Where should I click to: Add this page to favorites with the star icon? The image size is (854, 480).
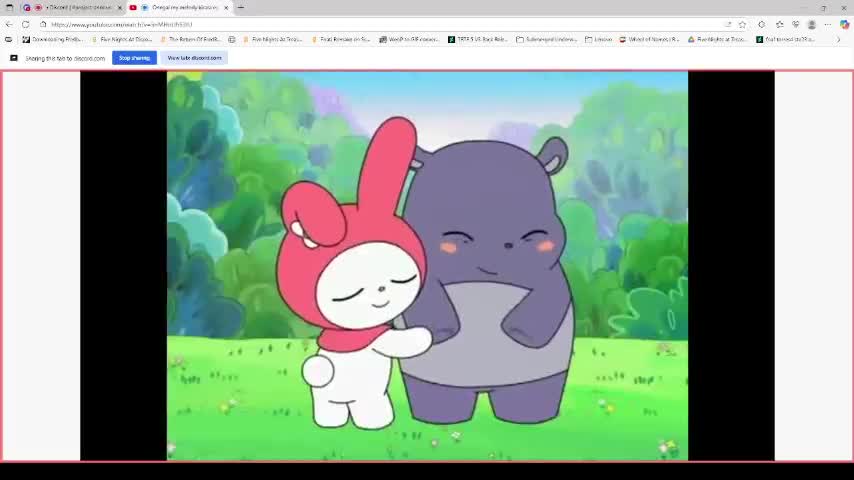(742, 24)
